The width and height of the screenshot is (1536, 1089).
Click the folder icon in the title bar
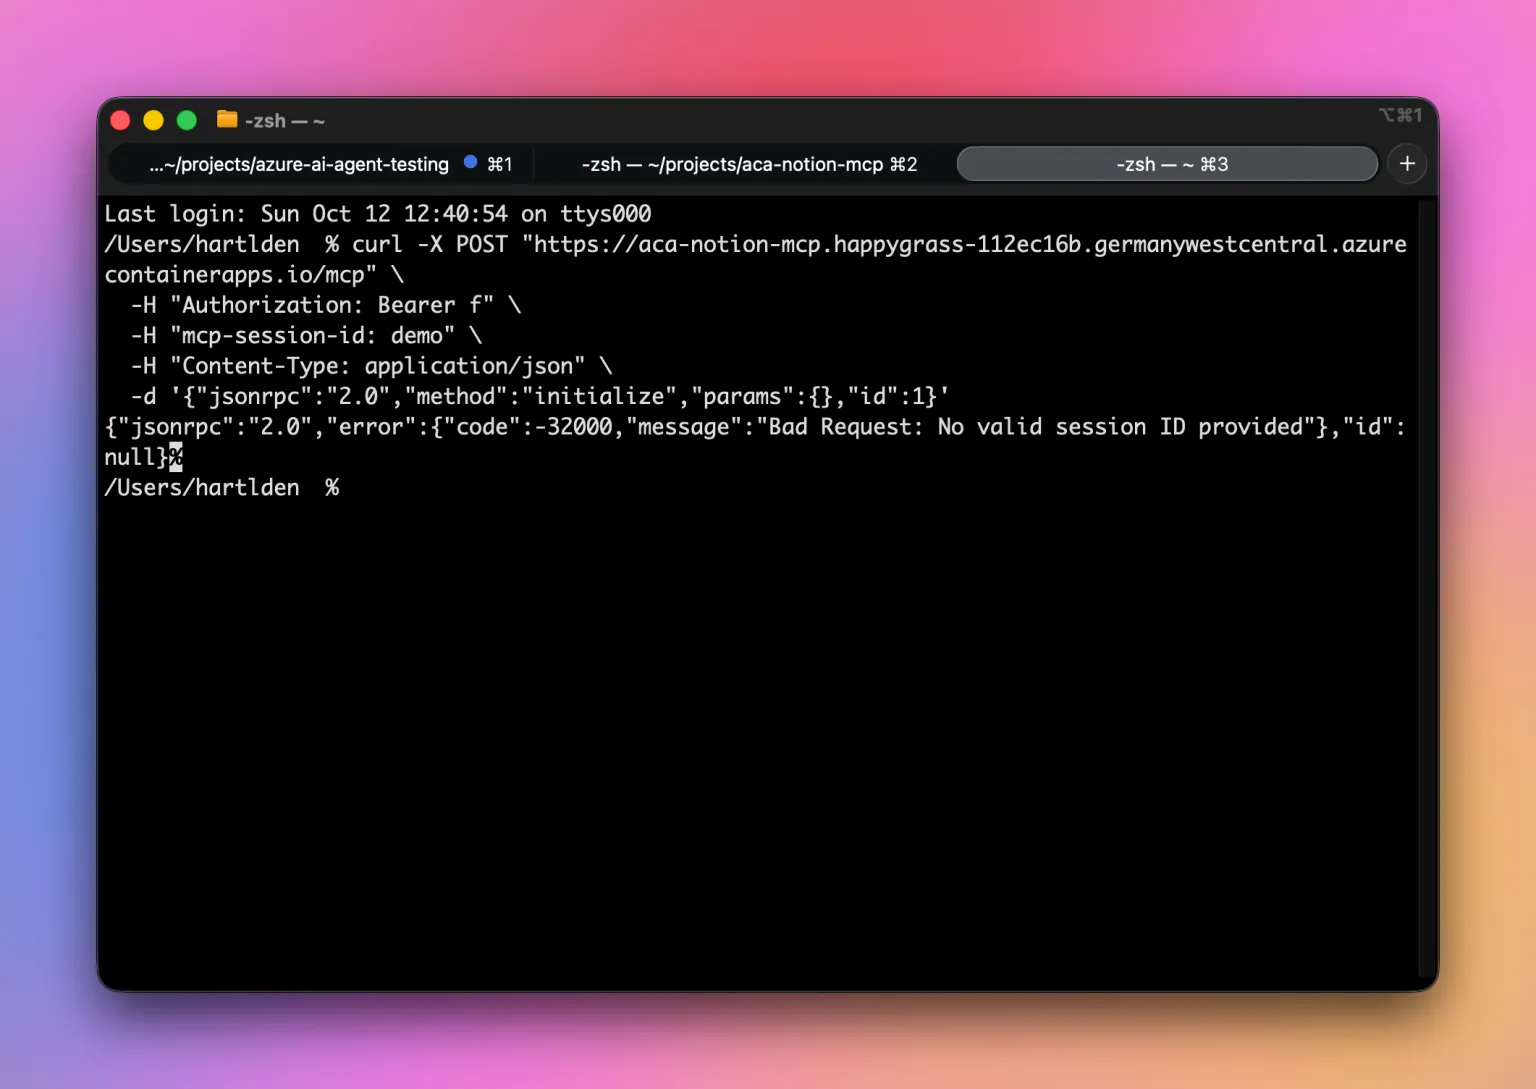(x=227, y=120)
